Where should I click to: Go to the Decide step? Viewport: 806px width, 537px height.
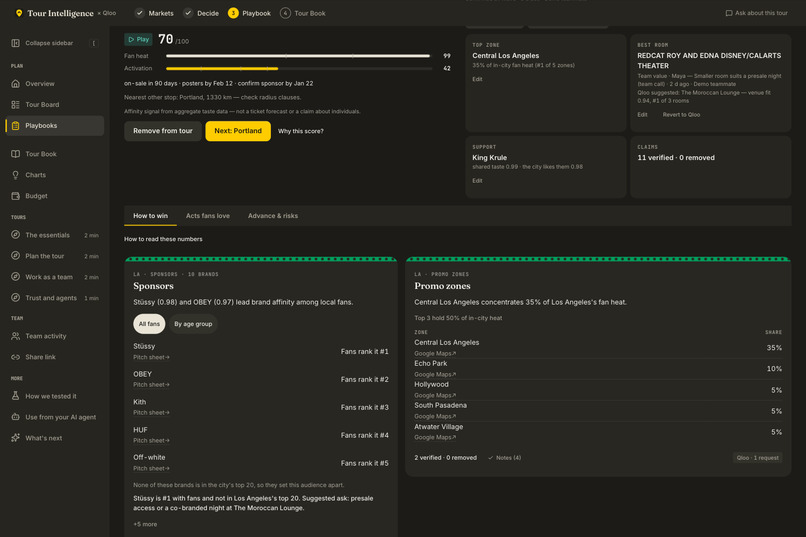click(x=201, y=13)
